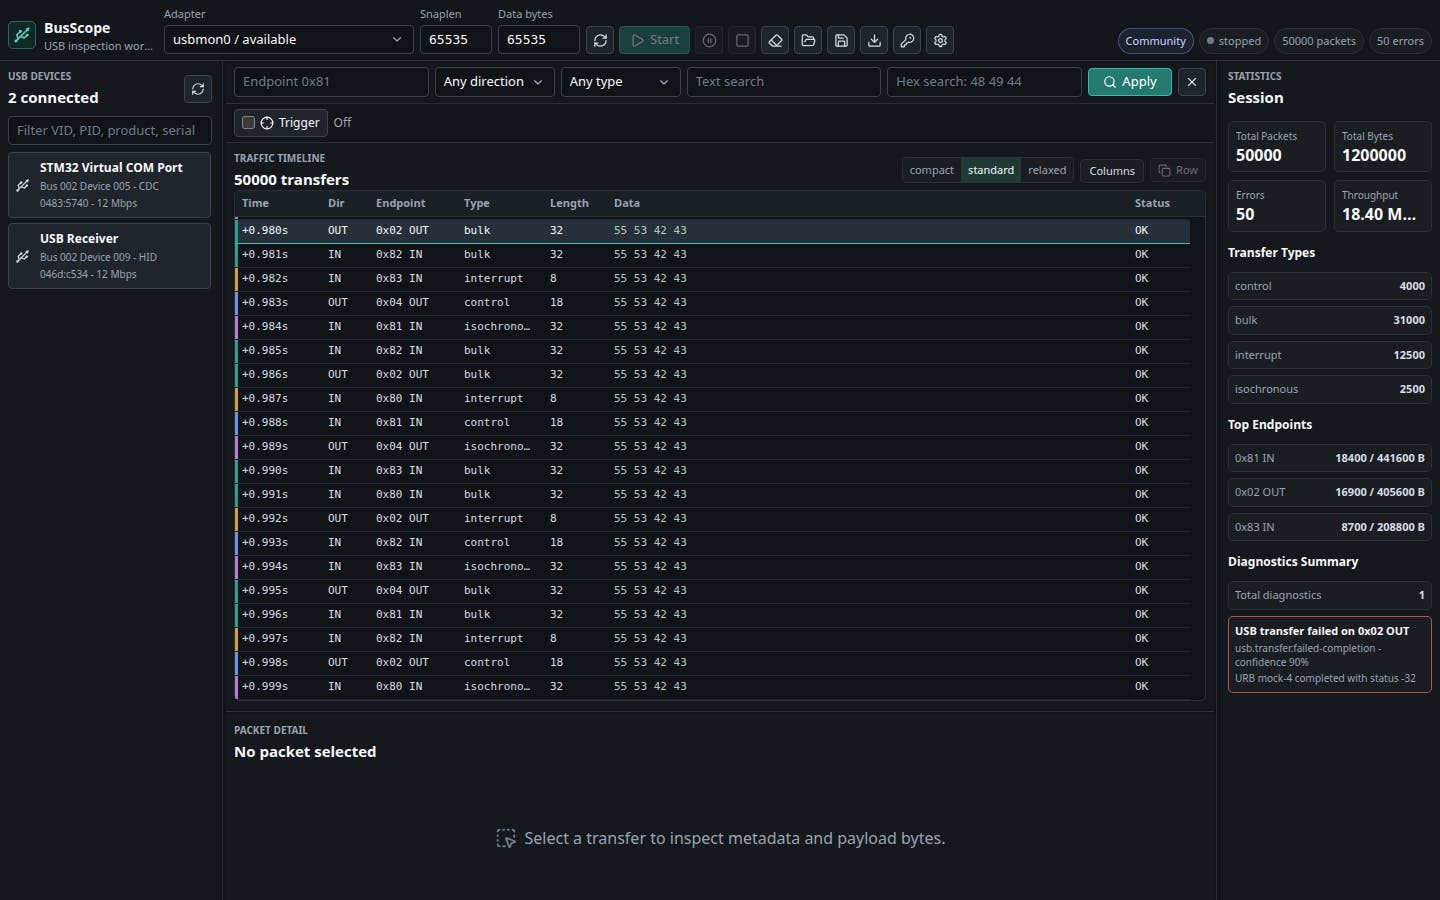Open settings via the gear icon

click(940, 40)
